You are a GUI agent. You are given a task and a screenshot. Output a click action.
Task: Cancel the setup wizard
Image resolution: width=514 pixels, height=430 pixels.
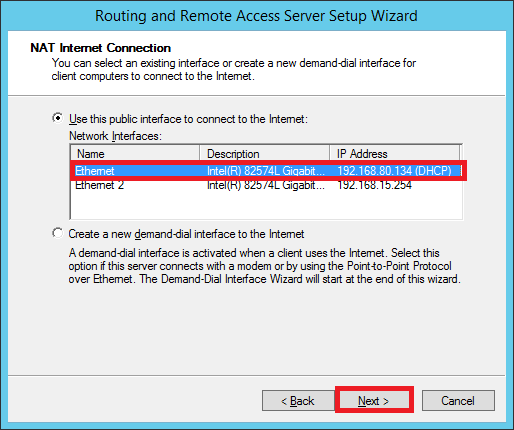[x=458, y=400]
